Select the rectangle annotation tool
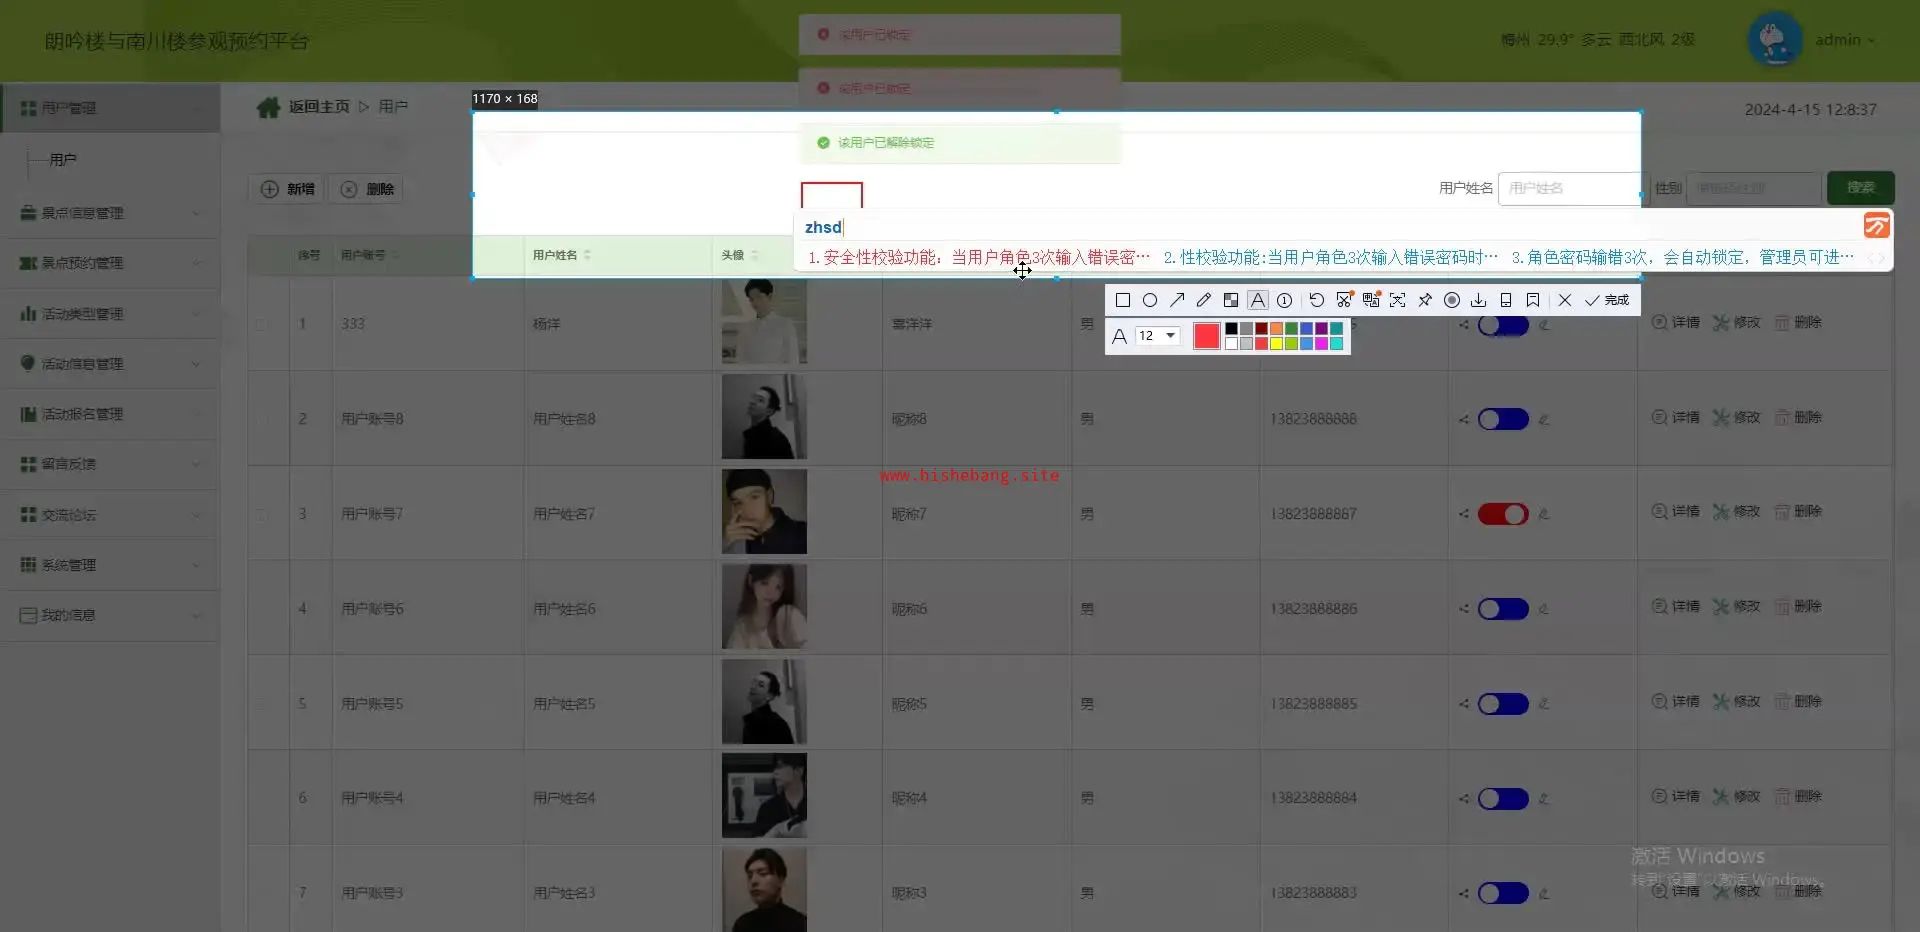 point(1123,300)
